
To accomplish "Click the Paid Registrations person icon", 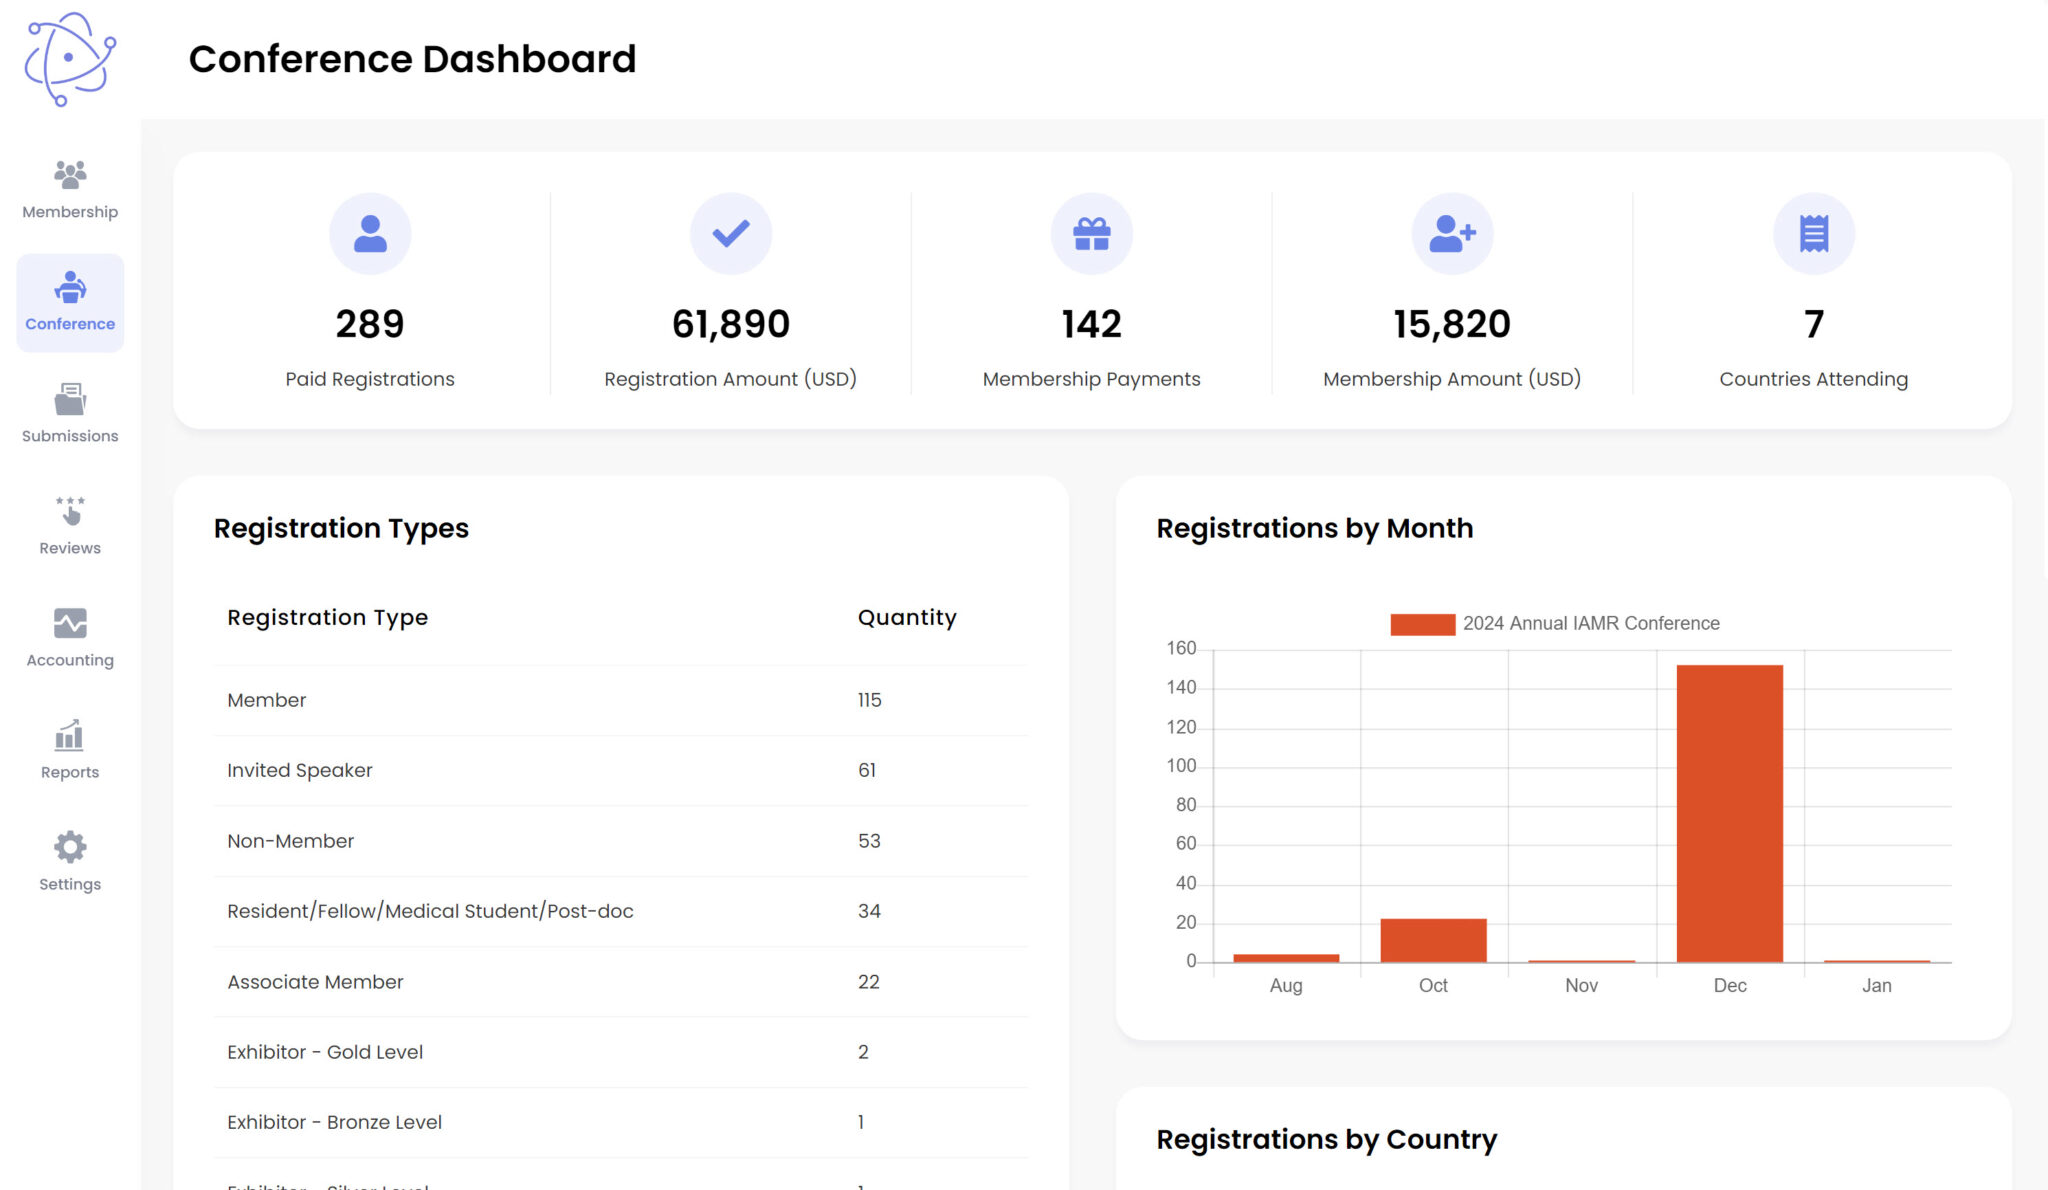I will coord(370,232).
